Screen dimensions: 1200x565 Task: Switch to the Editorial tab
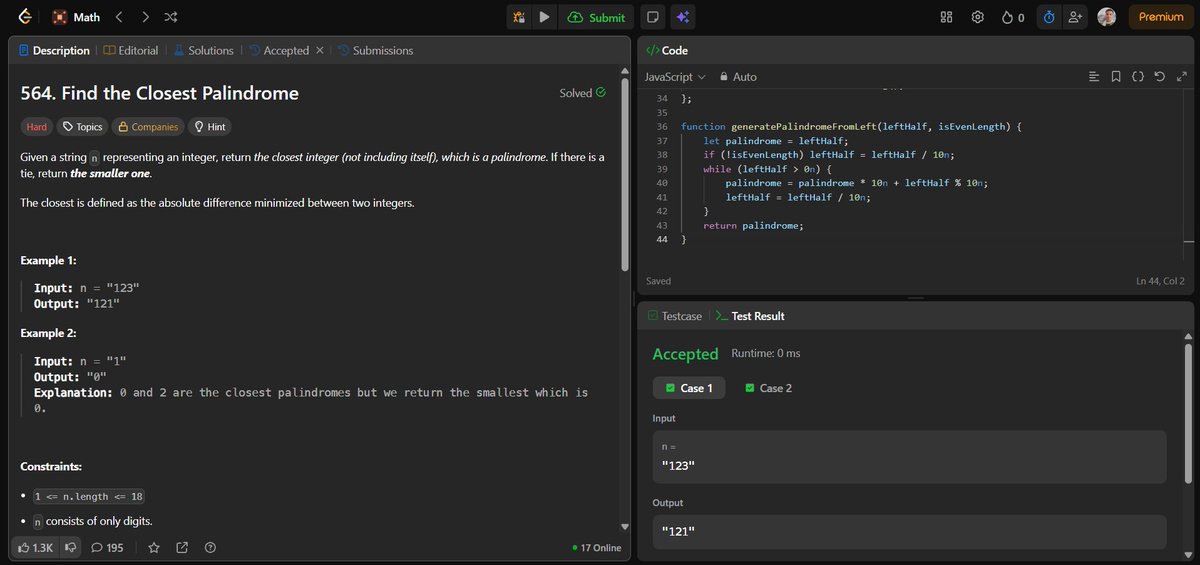(131, 50)
